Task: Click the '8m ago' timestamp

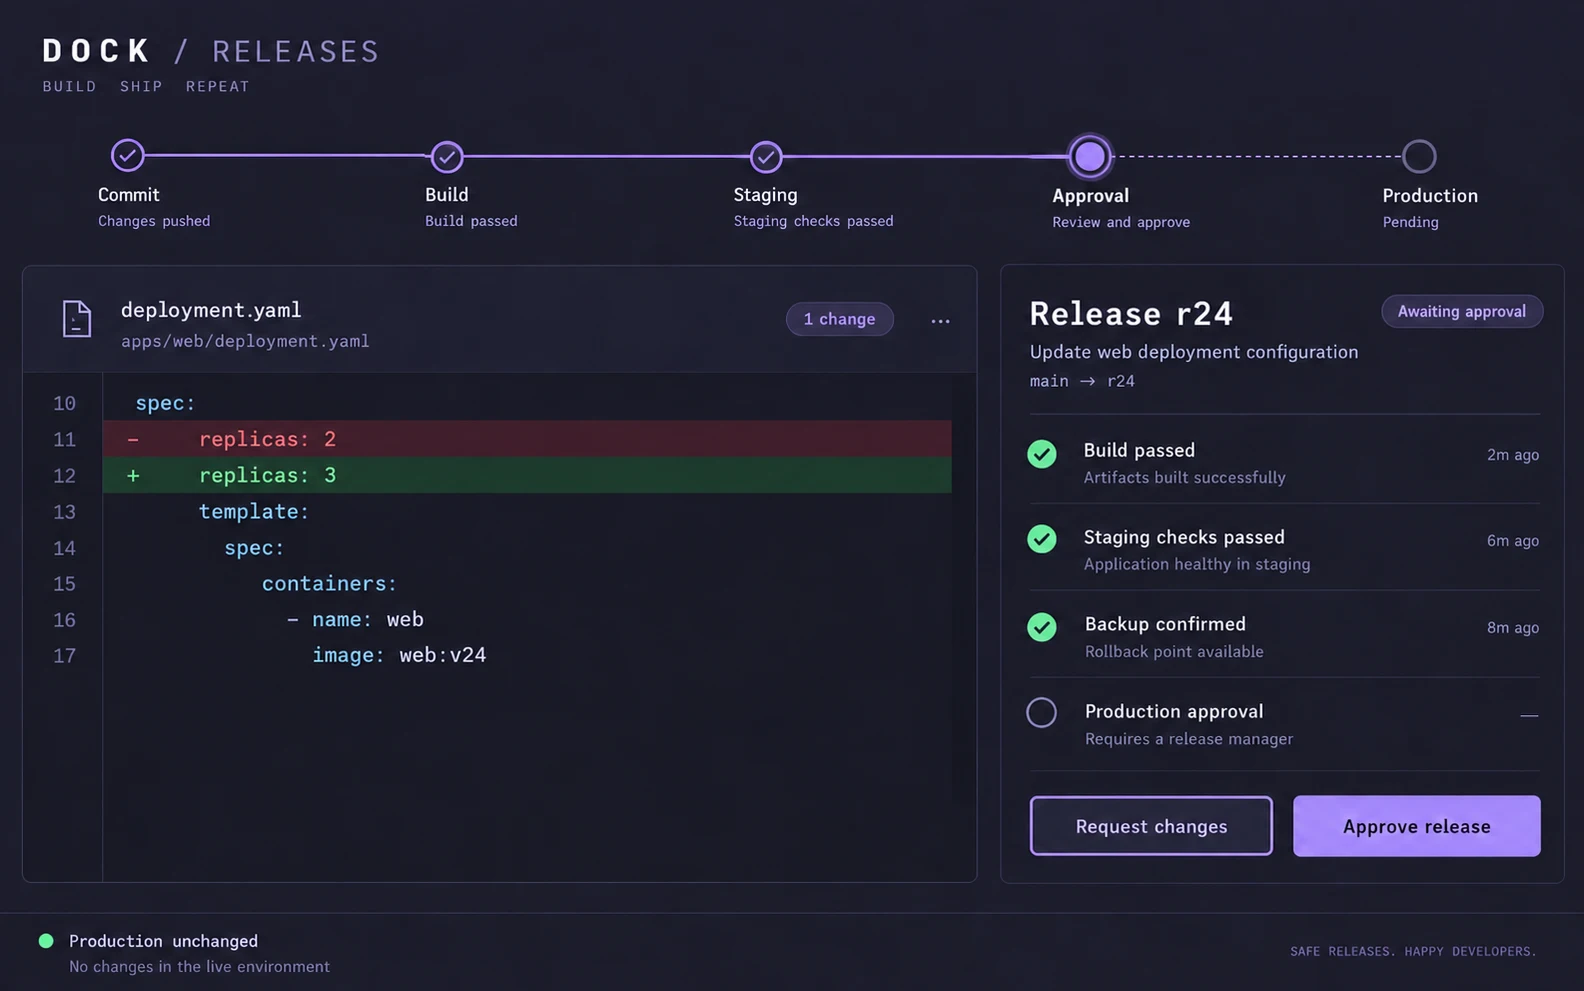Action: pos(1513,627)
